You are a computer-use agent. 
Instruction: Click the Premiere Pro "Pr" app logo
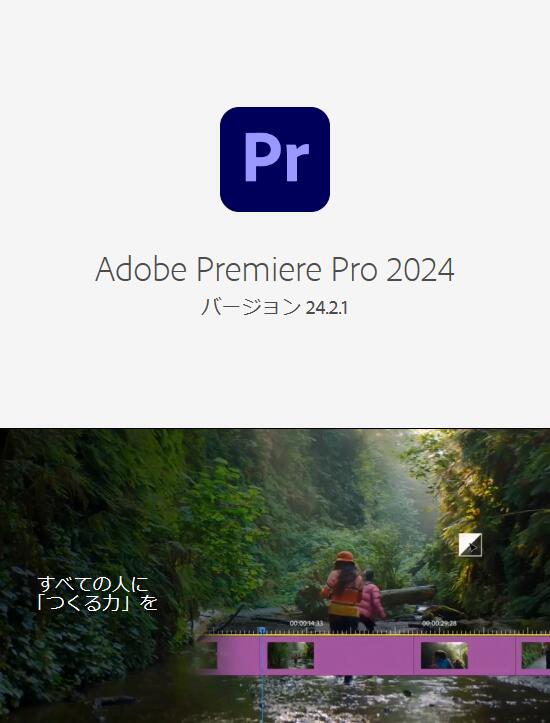[275, 160]
